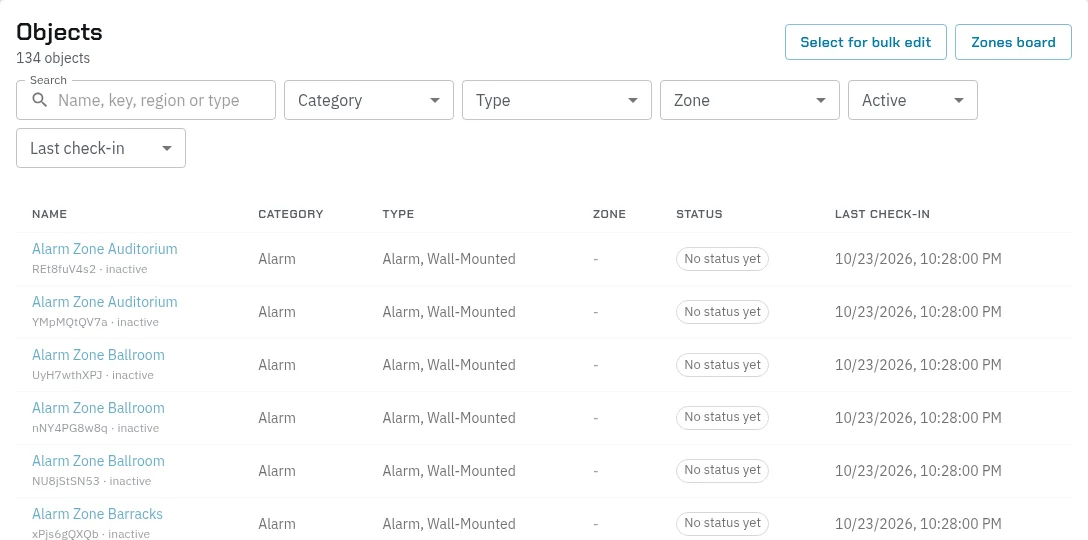Open the Zones board
Screen dimensions: 1088x540
[x=1013, y=42]
